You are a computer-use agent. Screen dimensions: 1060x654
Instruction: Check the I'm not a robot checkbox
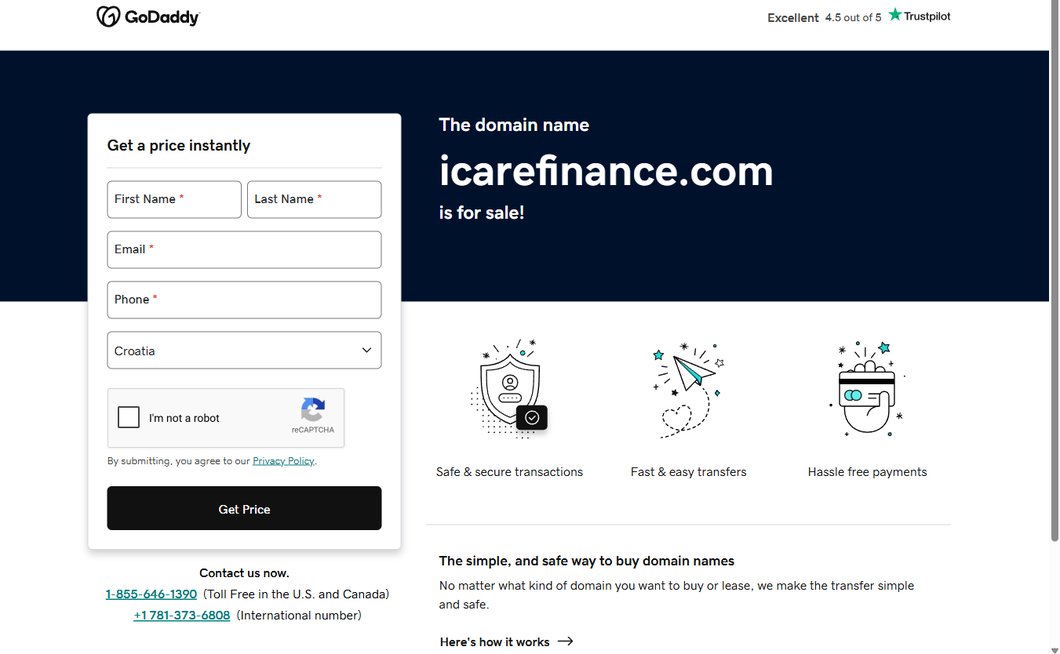point(128,417)
